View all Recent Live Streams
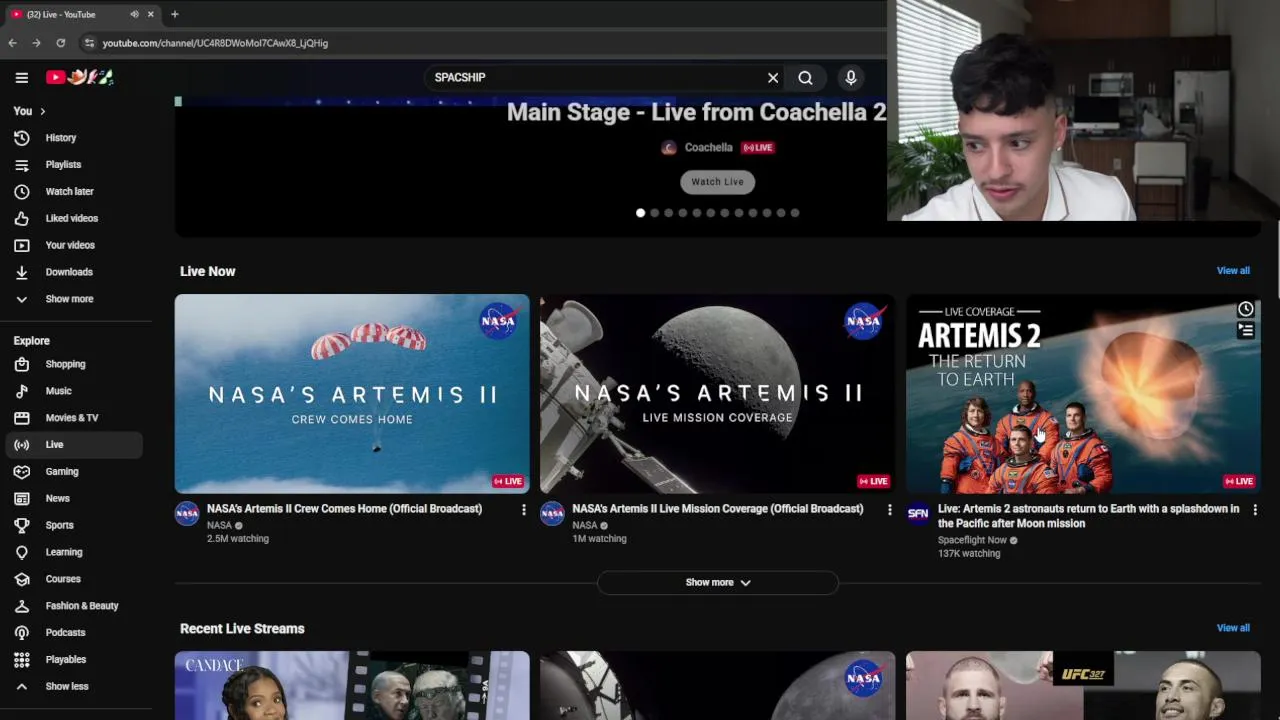1280x720 pixels. 1233,628
